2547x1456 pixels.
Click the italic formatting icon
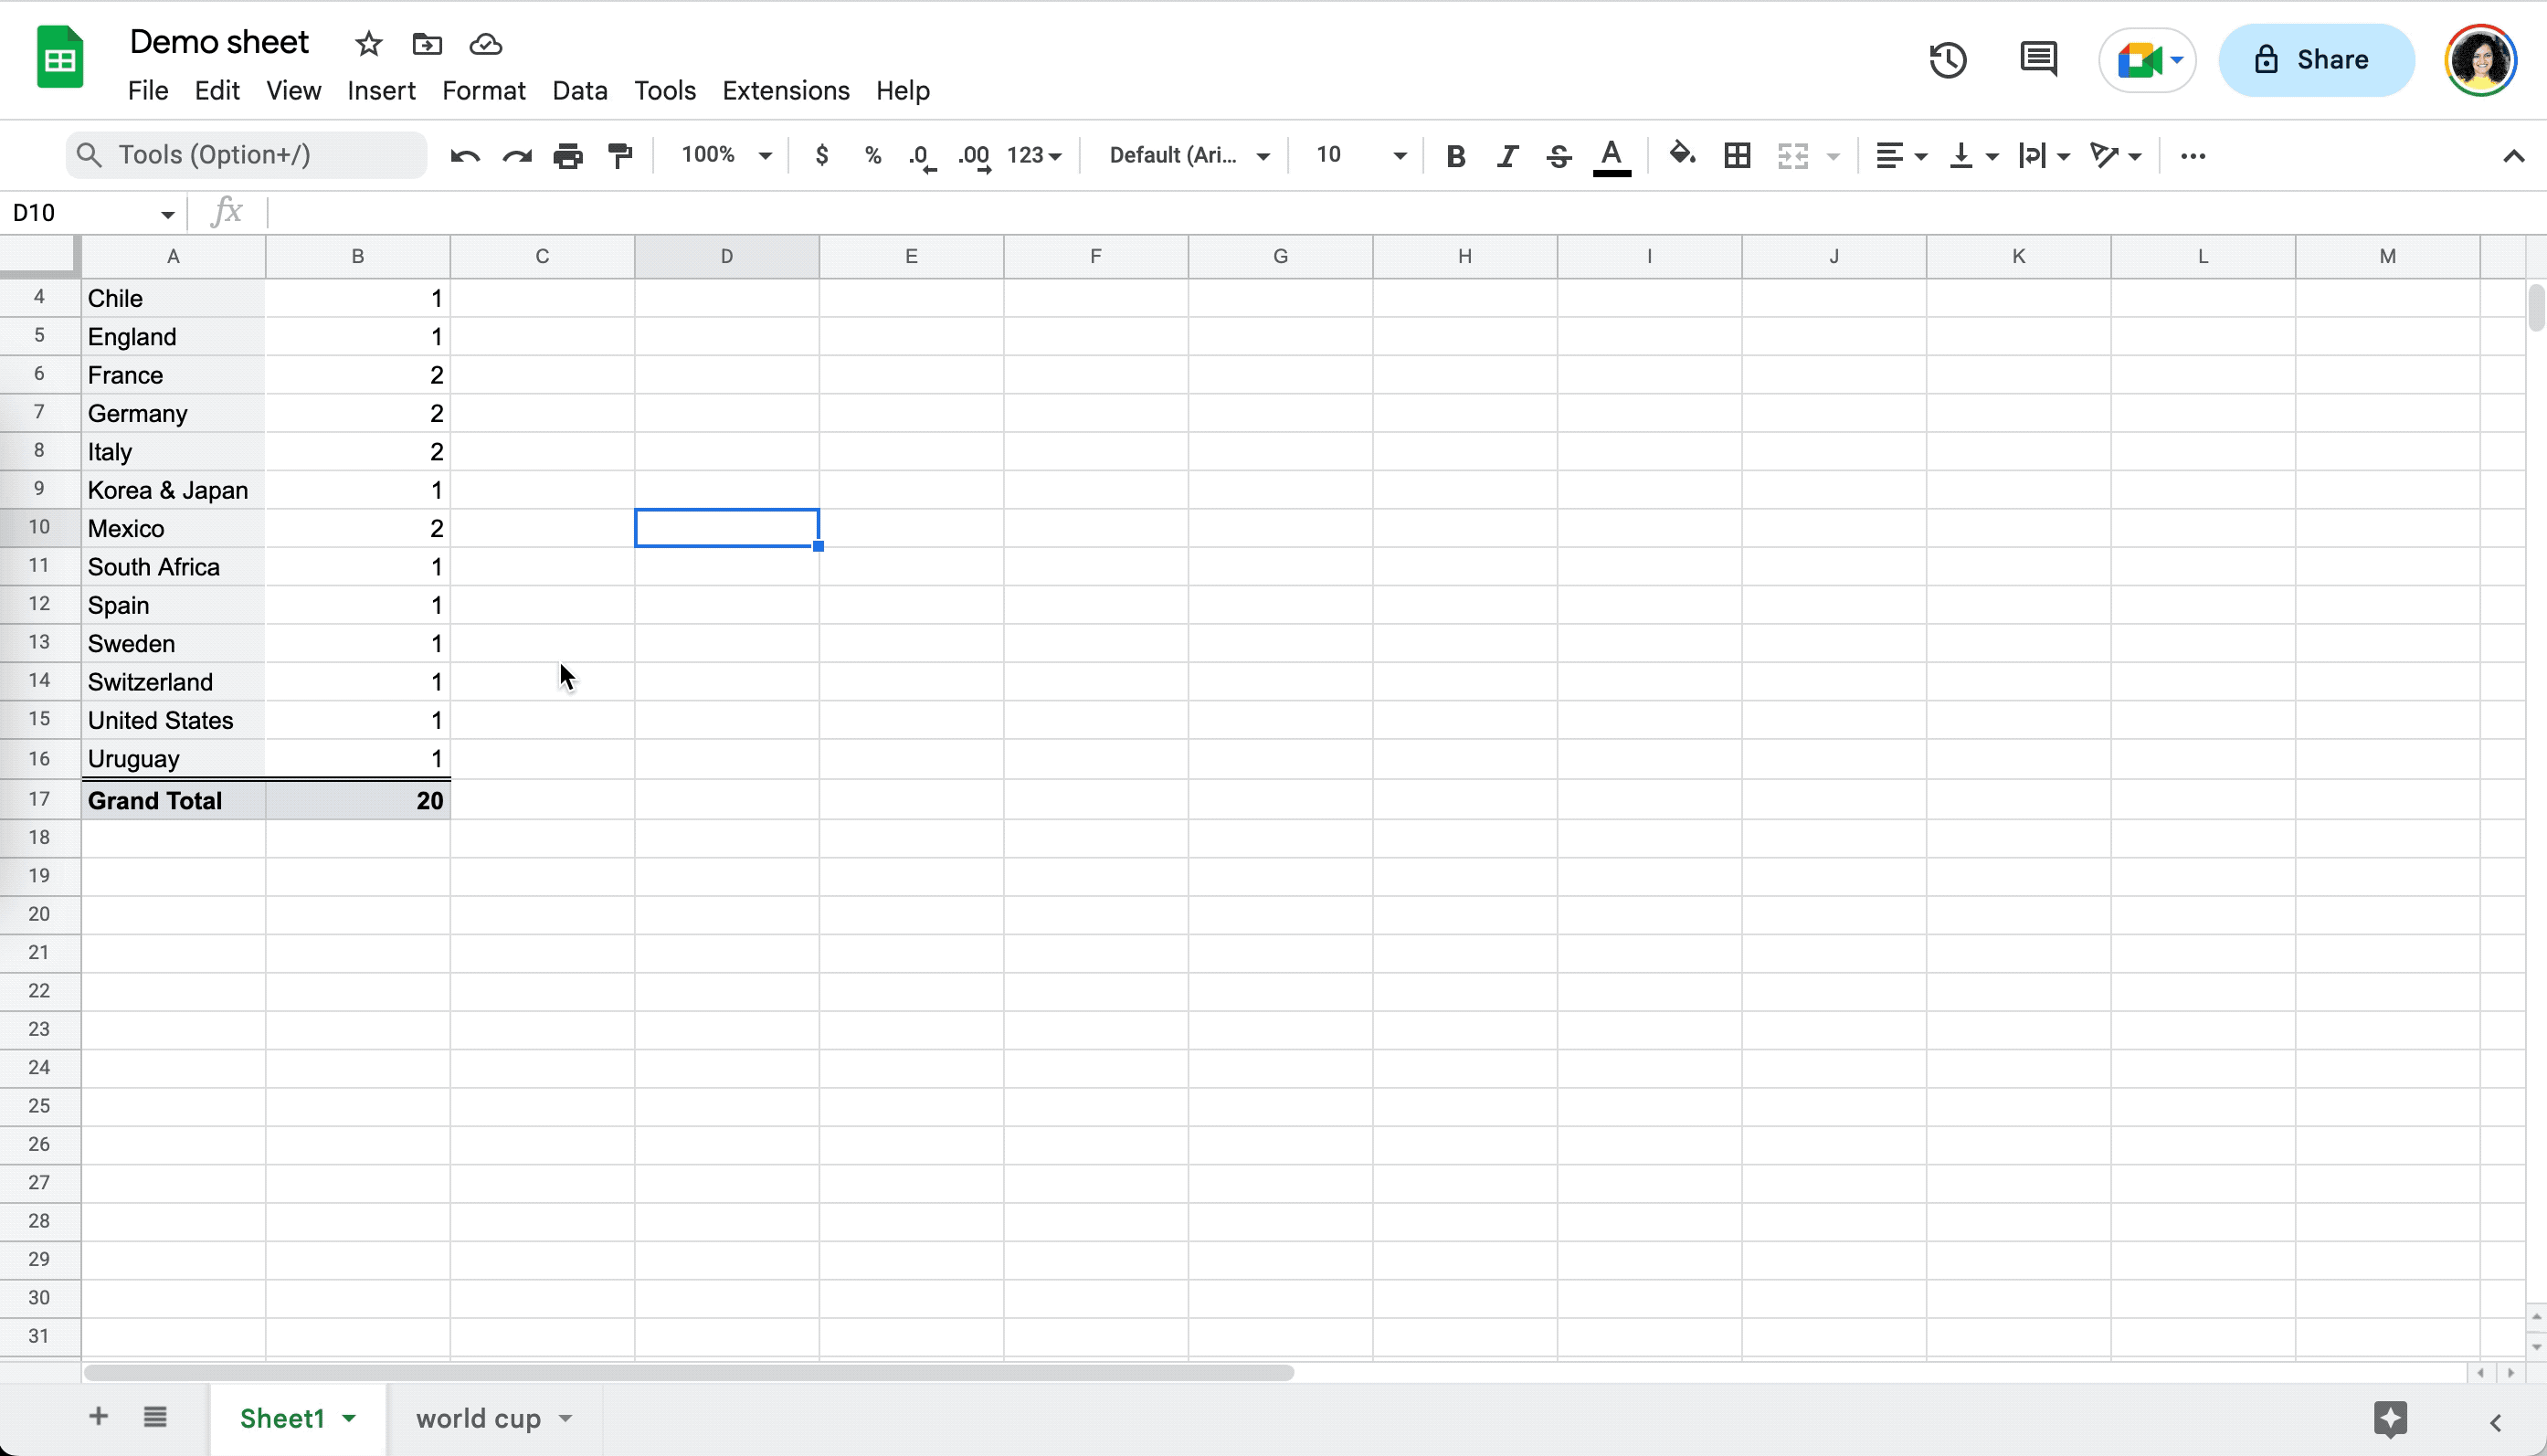pos(1508,156)
